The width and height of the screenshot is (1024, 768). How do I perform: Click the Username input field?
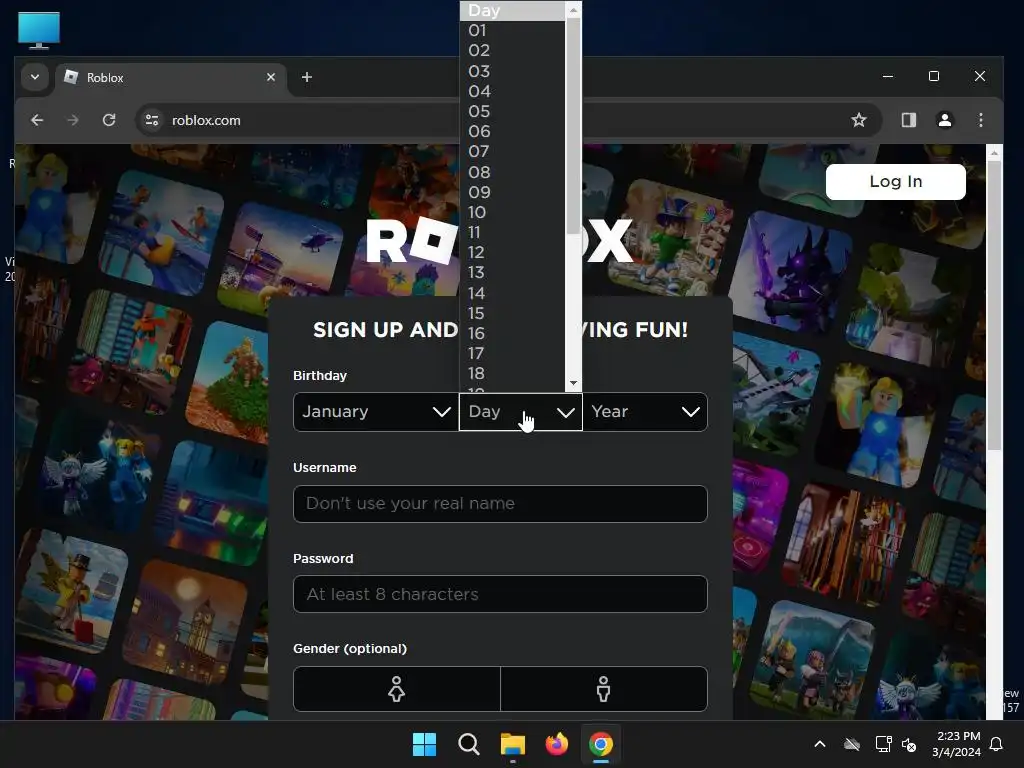click(x=500, y=504)
